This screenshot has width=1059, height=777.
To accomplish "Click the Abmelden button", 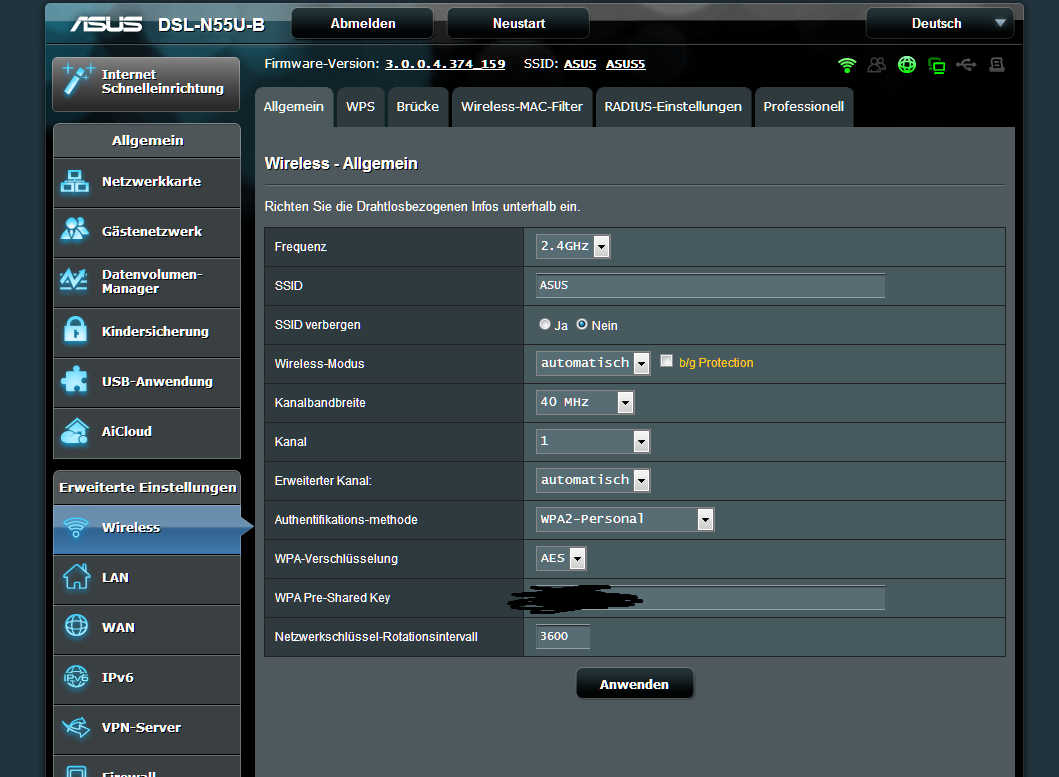I will click(x=363, y=24).
